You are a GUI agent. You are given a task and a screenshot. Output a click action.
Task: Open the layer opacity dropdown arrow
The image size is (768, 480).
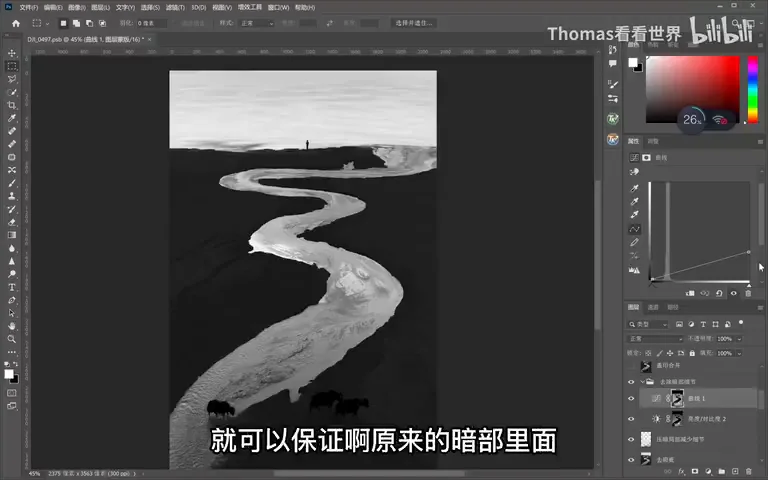click(x=740, y=338)
